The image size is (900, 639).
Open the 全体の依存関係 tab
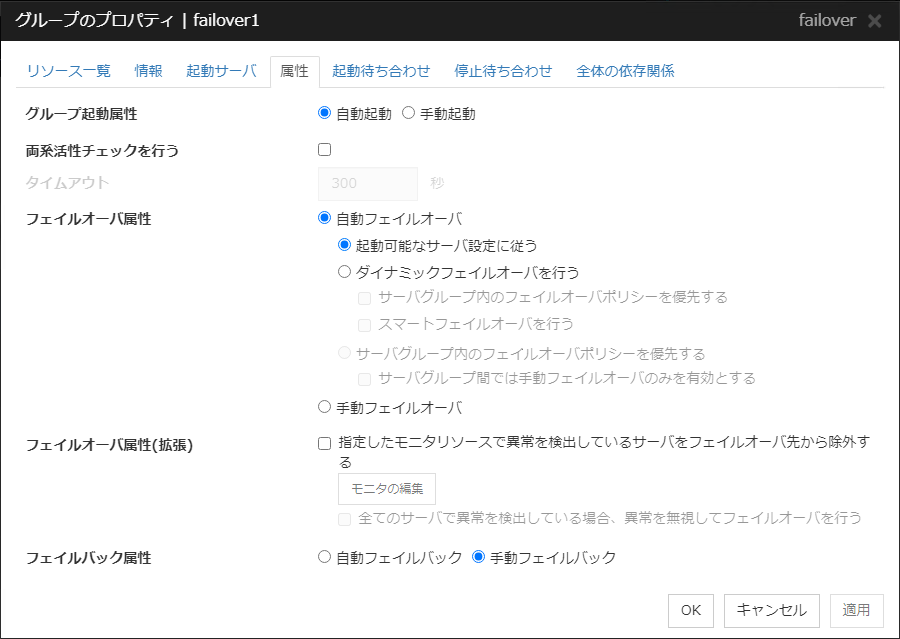(x=624, y=71)
